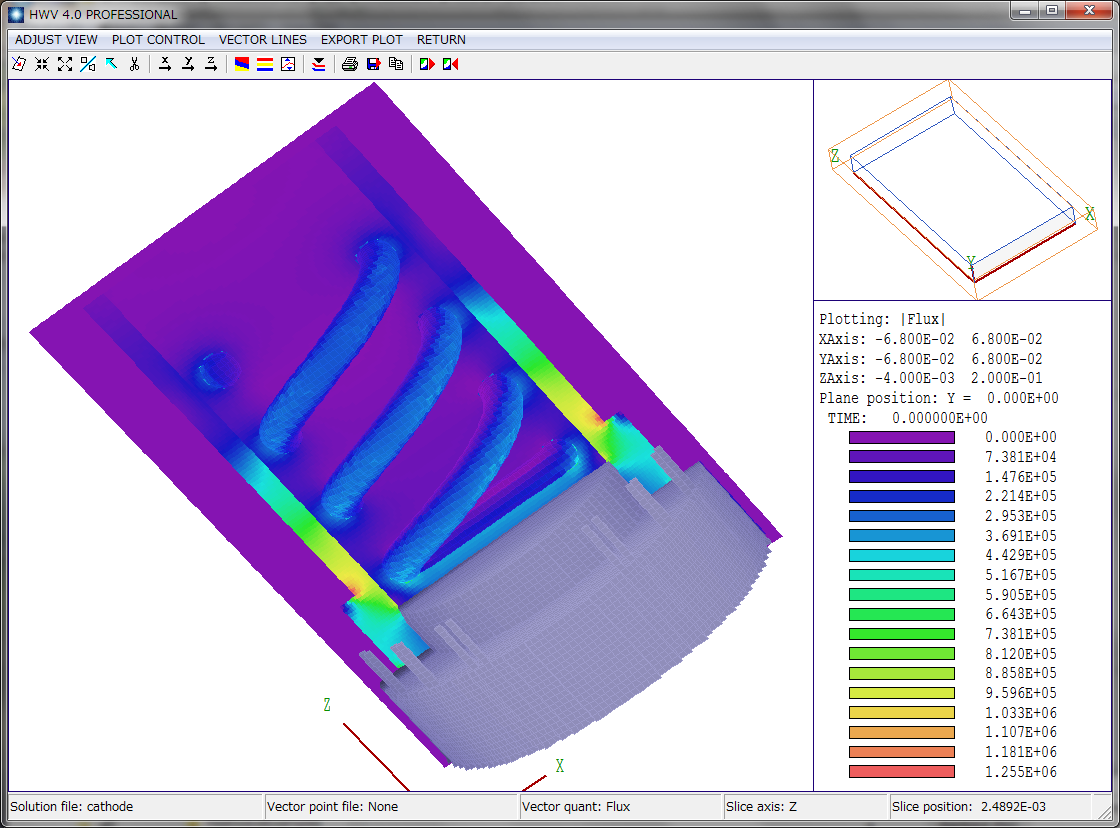
Task: Click RETURN in the menu bar
Action: click(441, 40)
